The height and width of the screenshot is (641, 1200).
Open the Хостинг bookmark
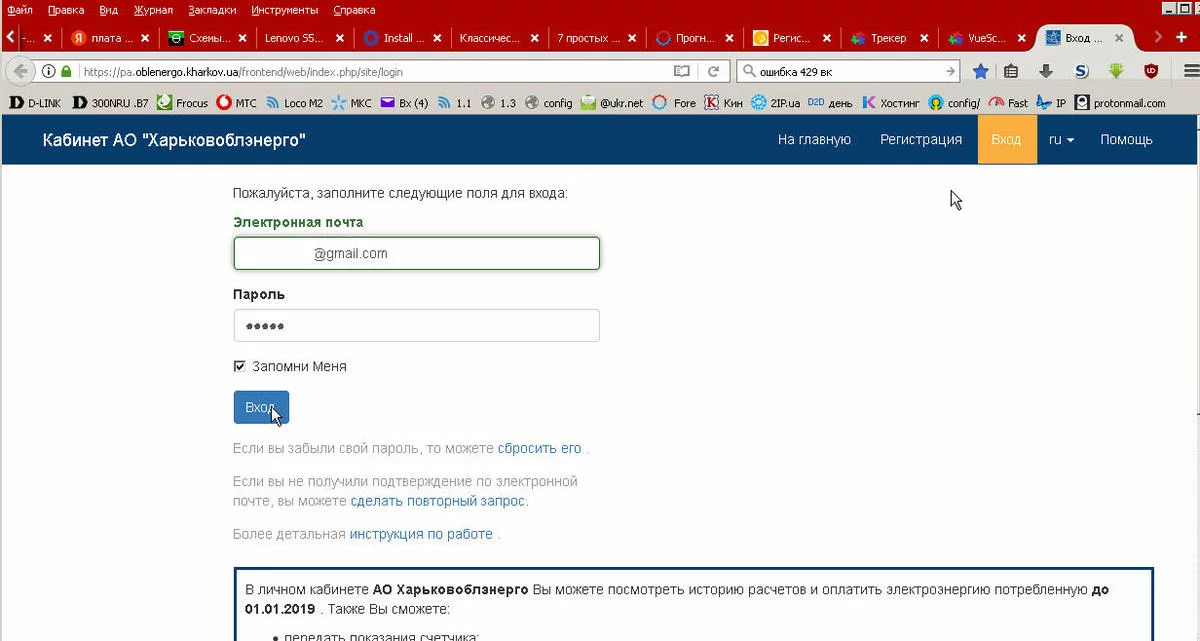point(890,102)
